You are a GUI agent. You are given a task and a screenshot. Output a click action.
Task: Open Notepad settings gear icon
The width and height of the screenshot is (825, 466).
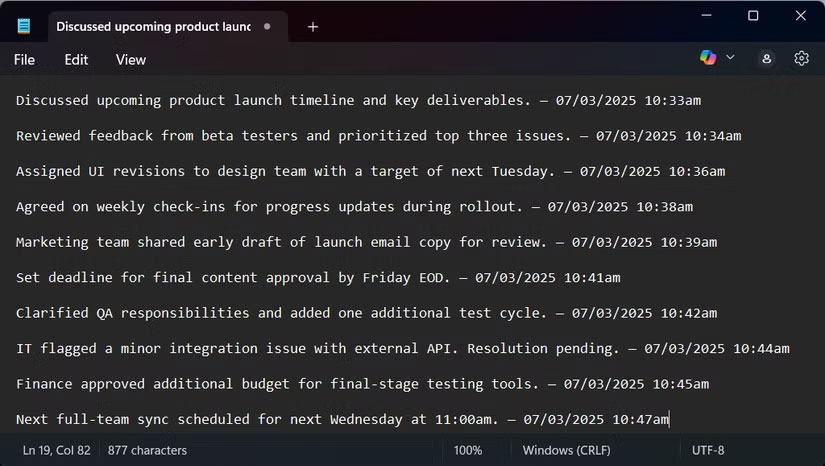801,59
